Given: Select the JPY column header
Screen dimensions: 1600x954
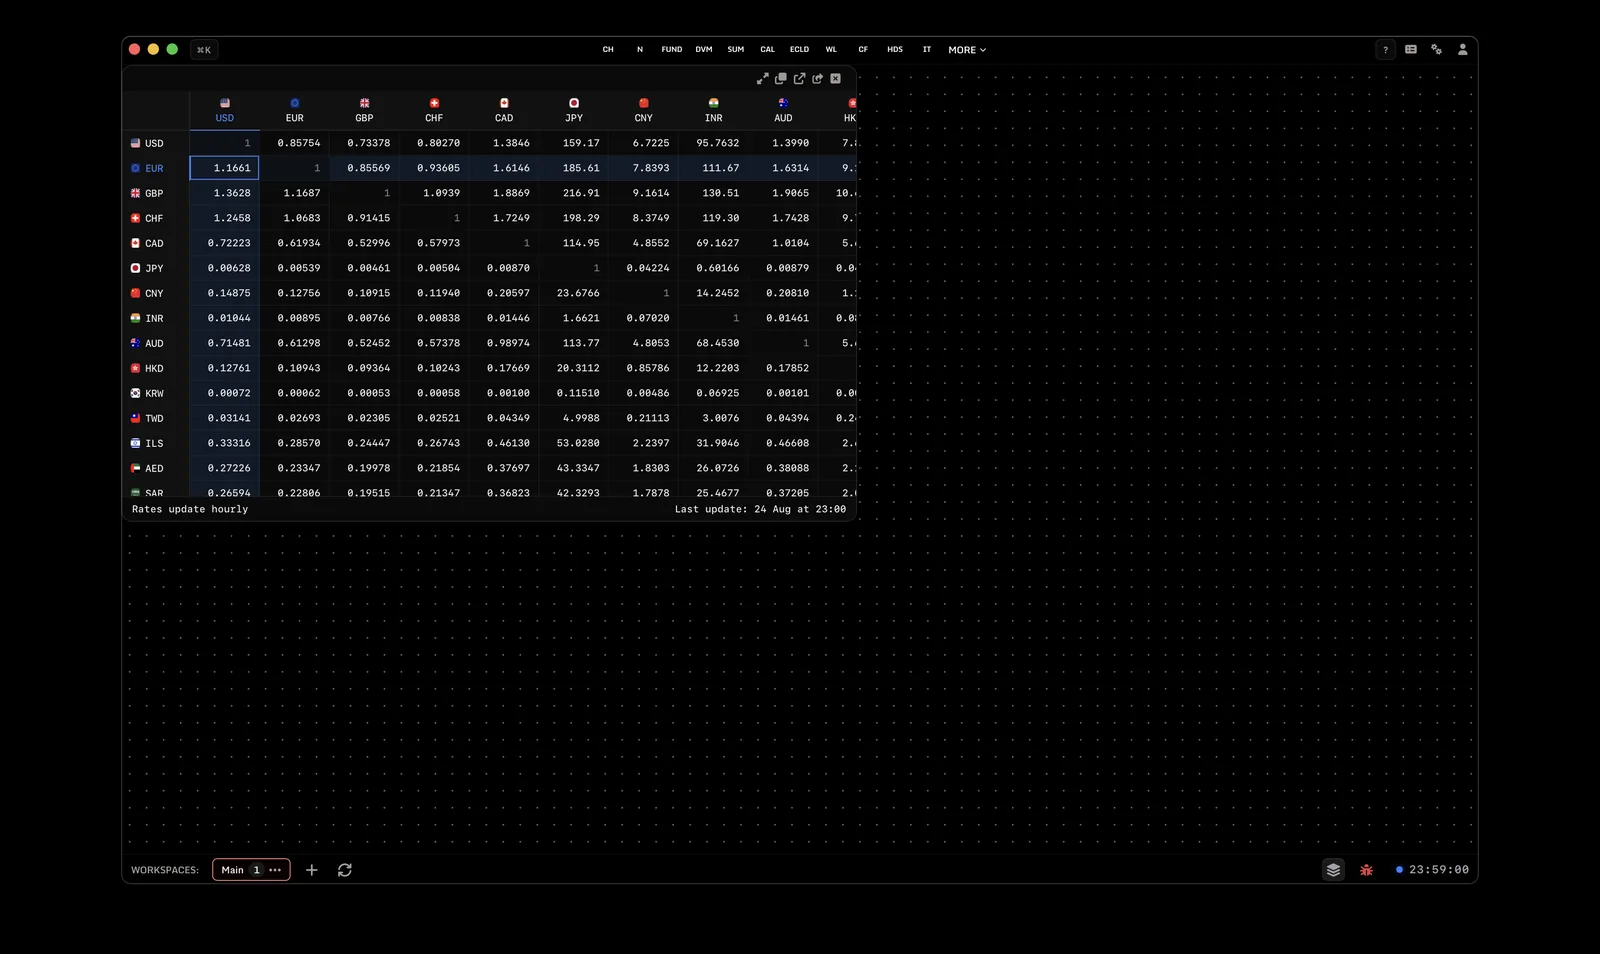Looking at the screenshot, I should (574, 111).
